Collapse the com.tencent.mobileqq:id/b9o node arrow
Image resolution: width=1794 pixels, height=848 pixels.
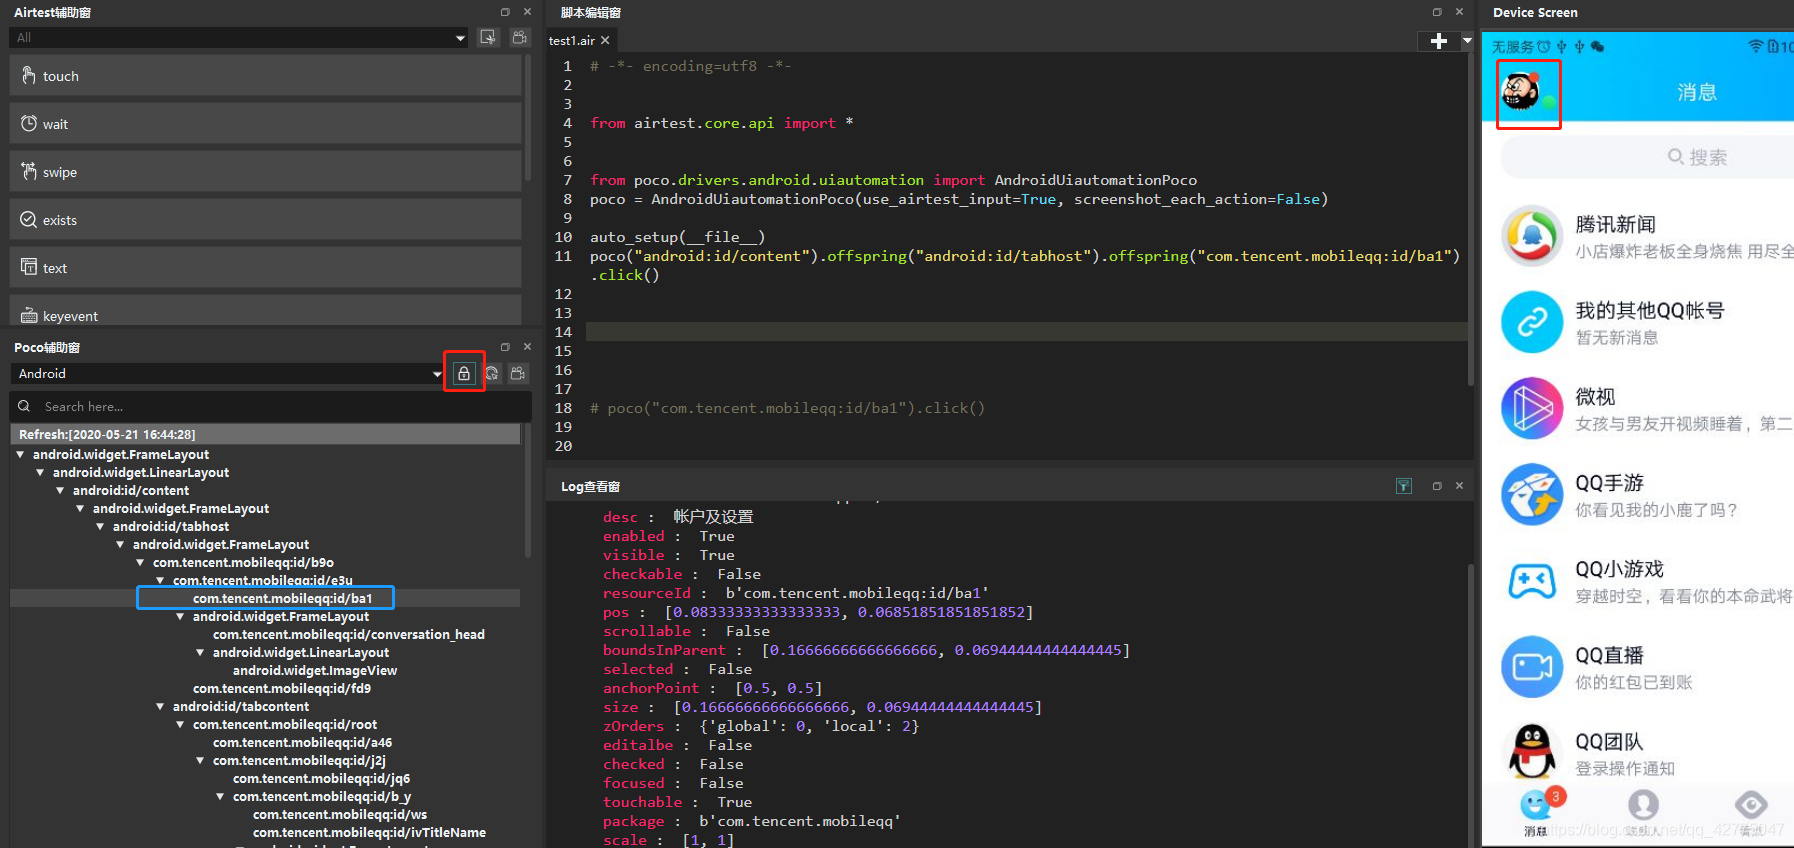(x=140, y=562)
